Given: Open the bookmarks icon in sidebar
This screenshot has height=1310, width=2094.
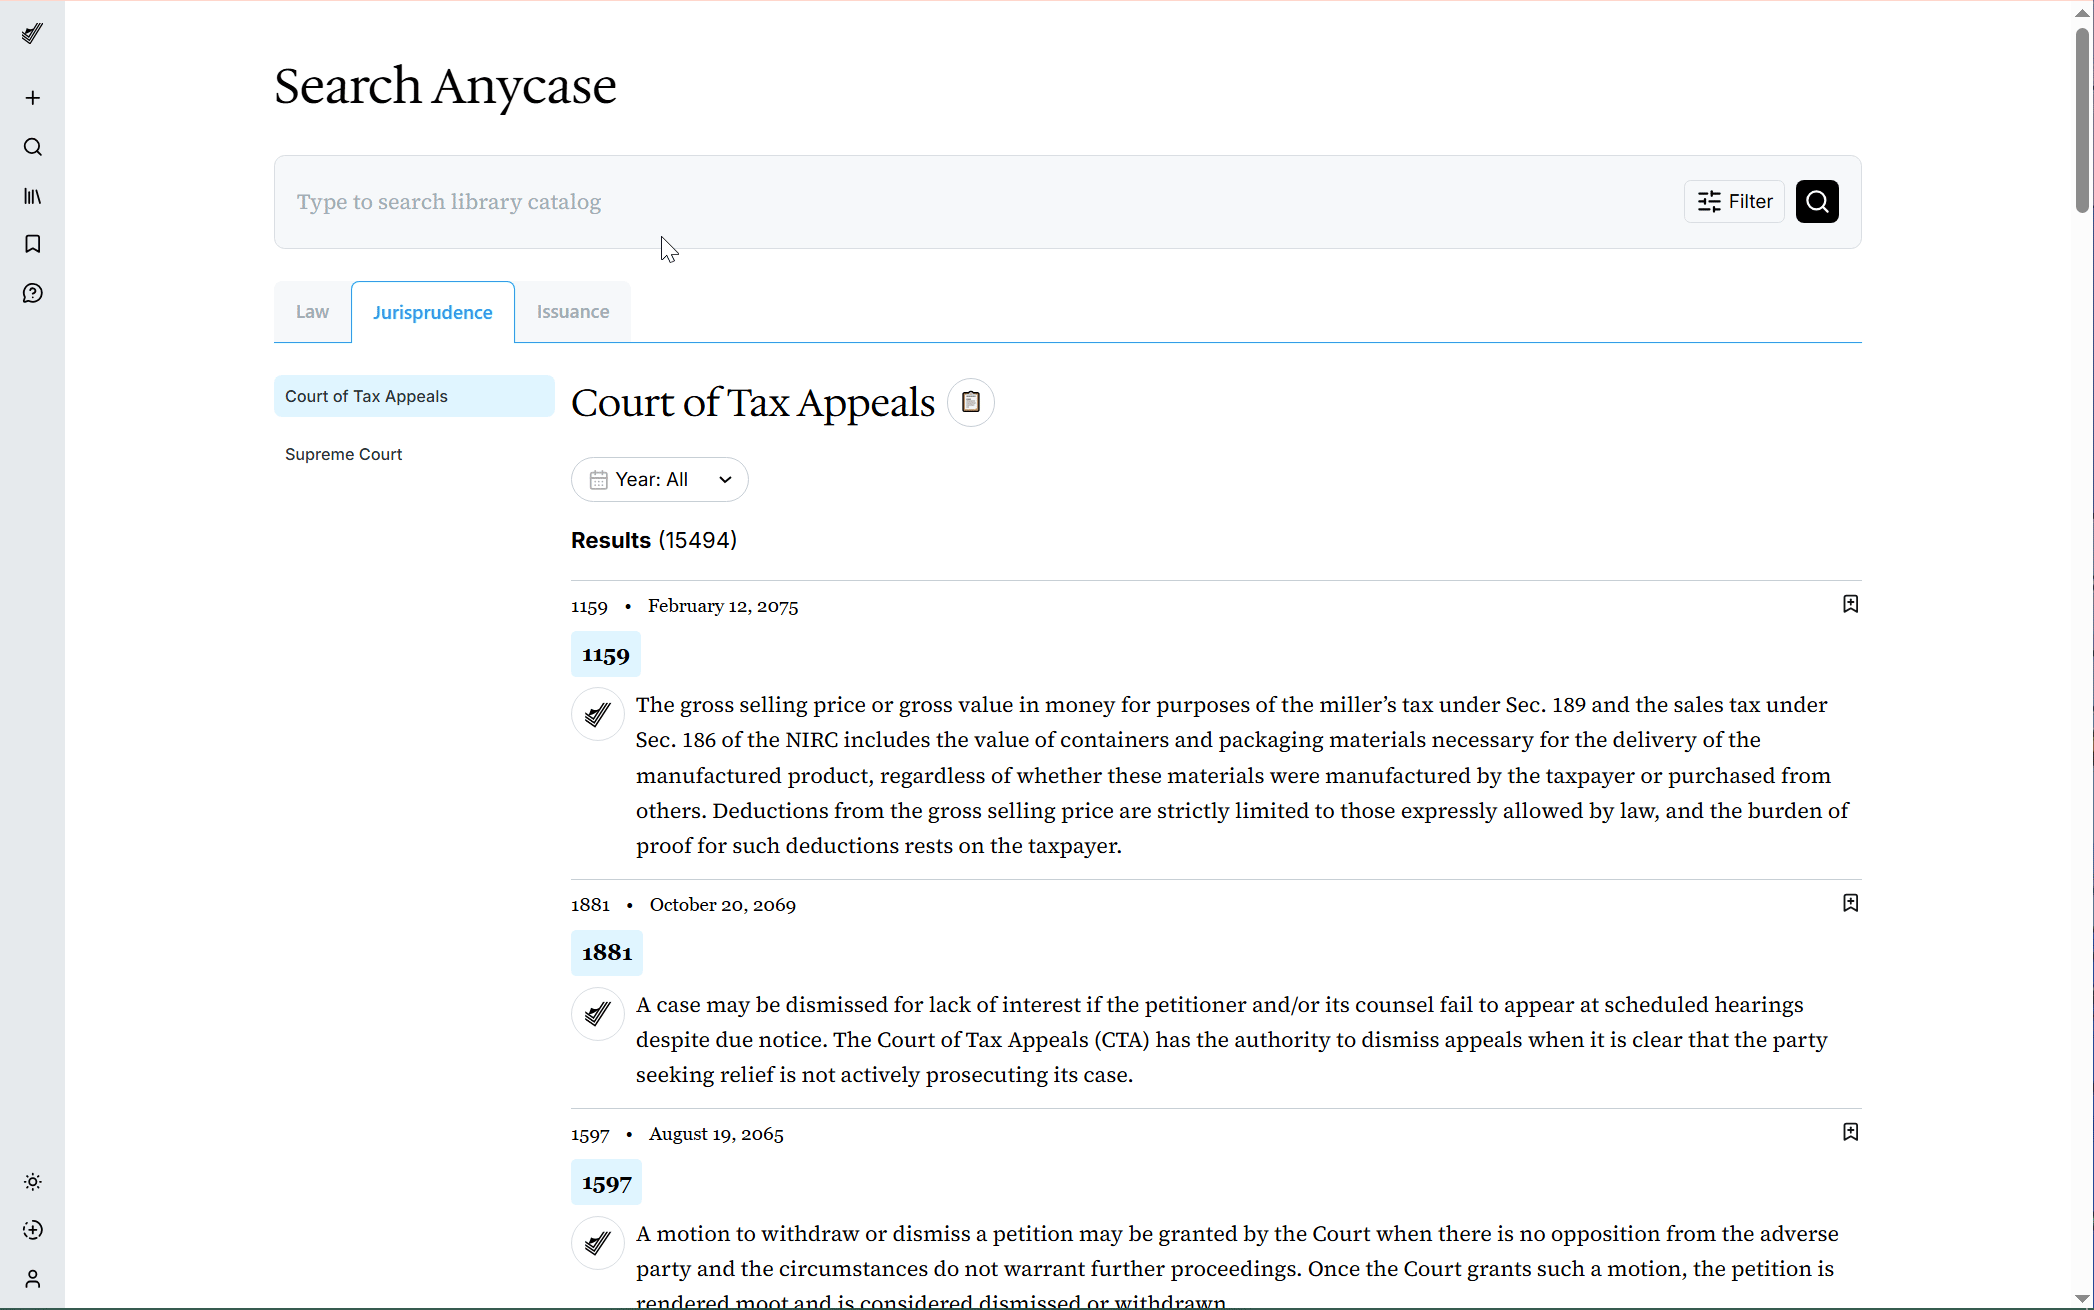Looking at the screenshot, I should [32, 244].
